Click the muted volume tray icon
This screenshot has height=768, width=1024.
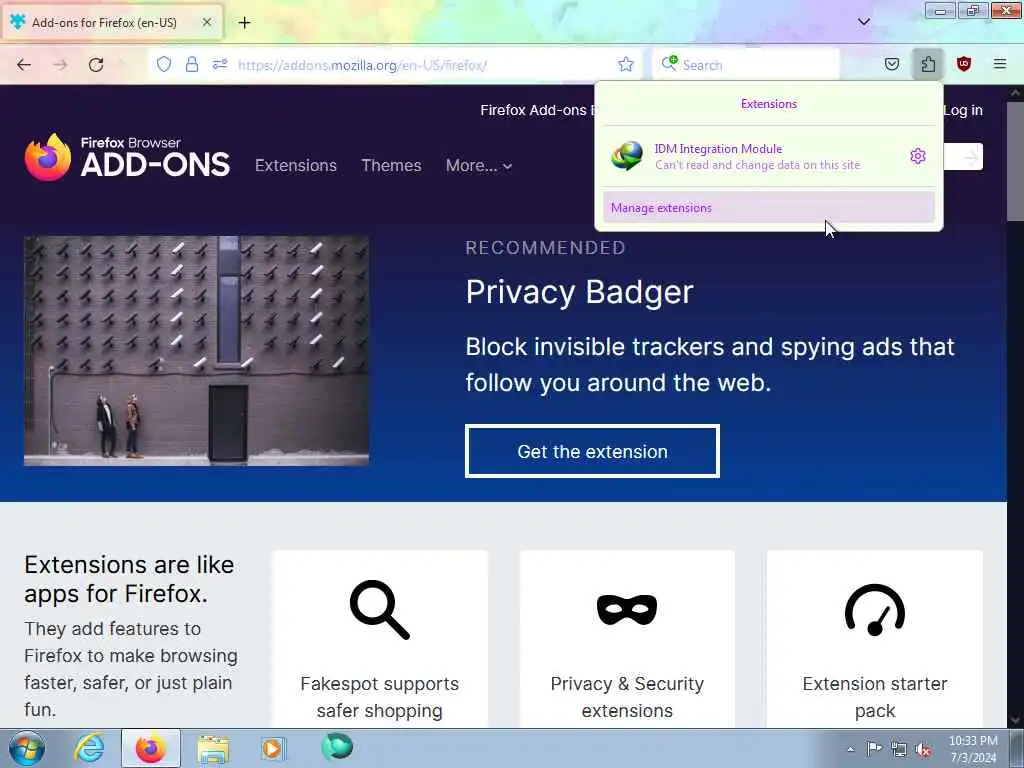pos(923,750)
